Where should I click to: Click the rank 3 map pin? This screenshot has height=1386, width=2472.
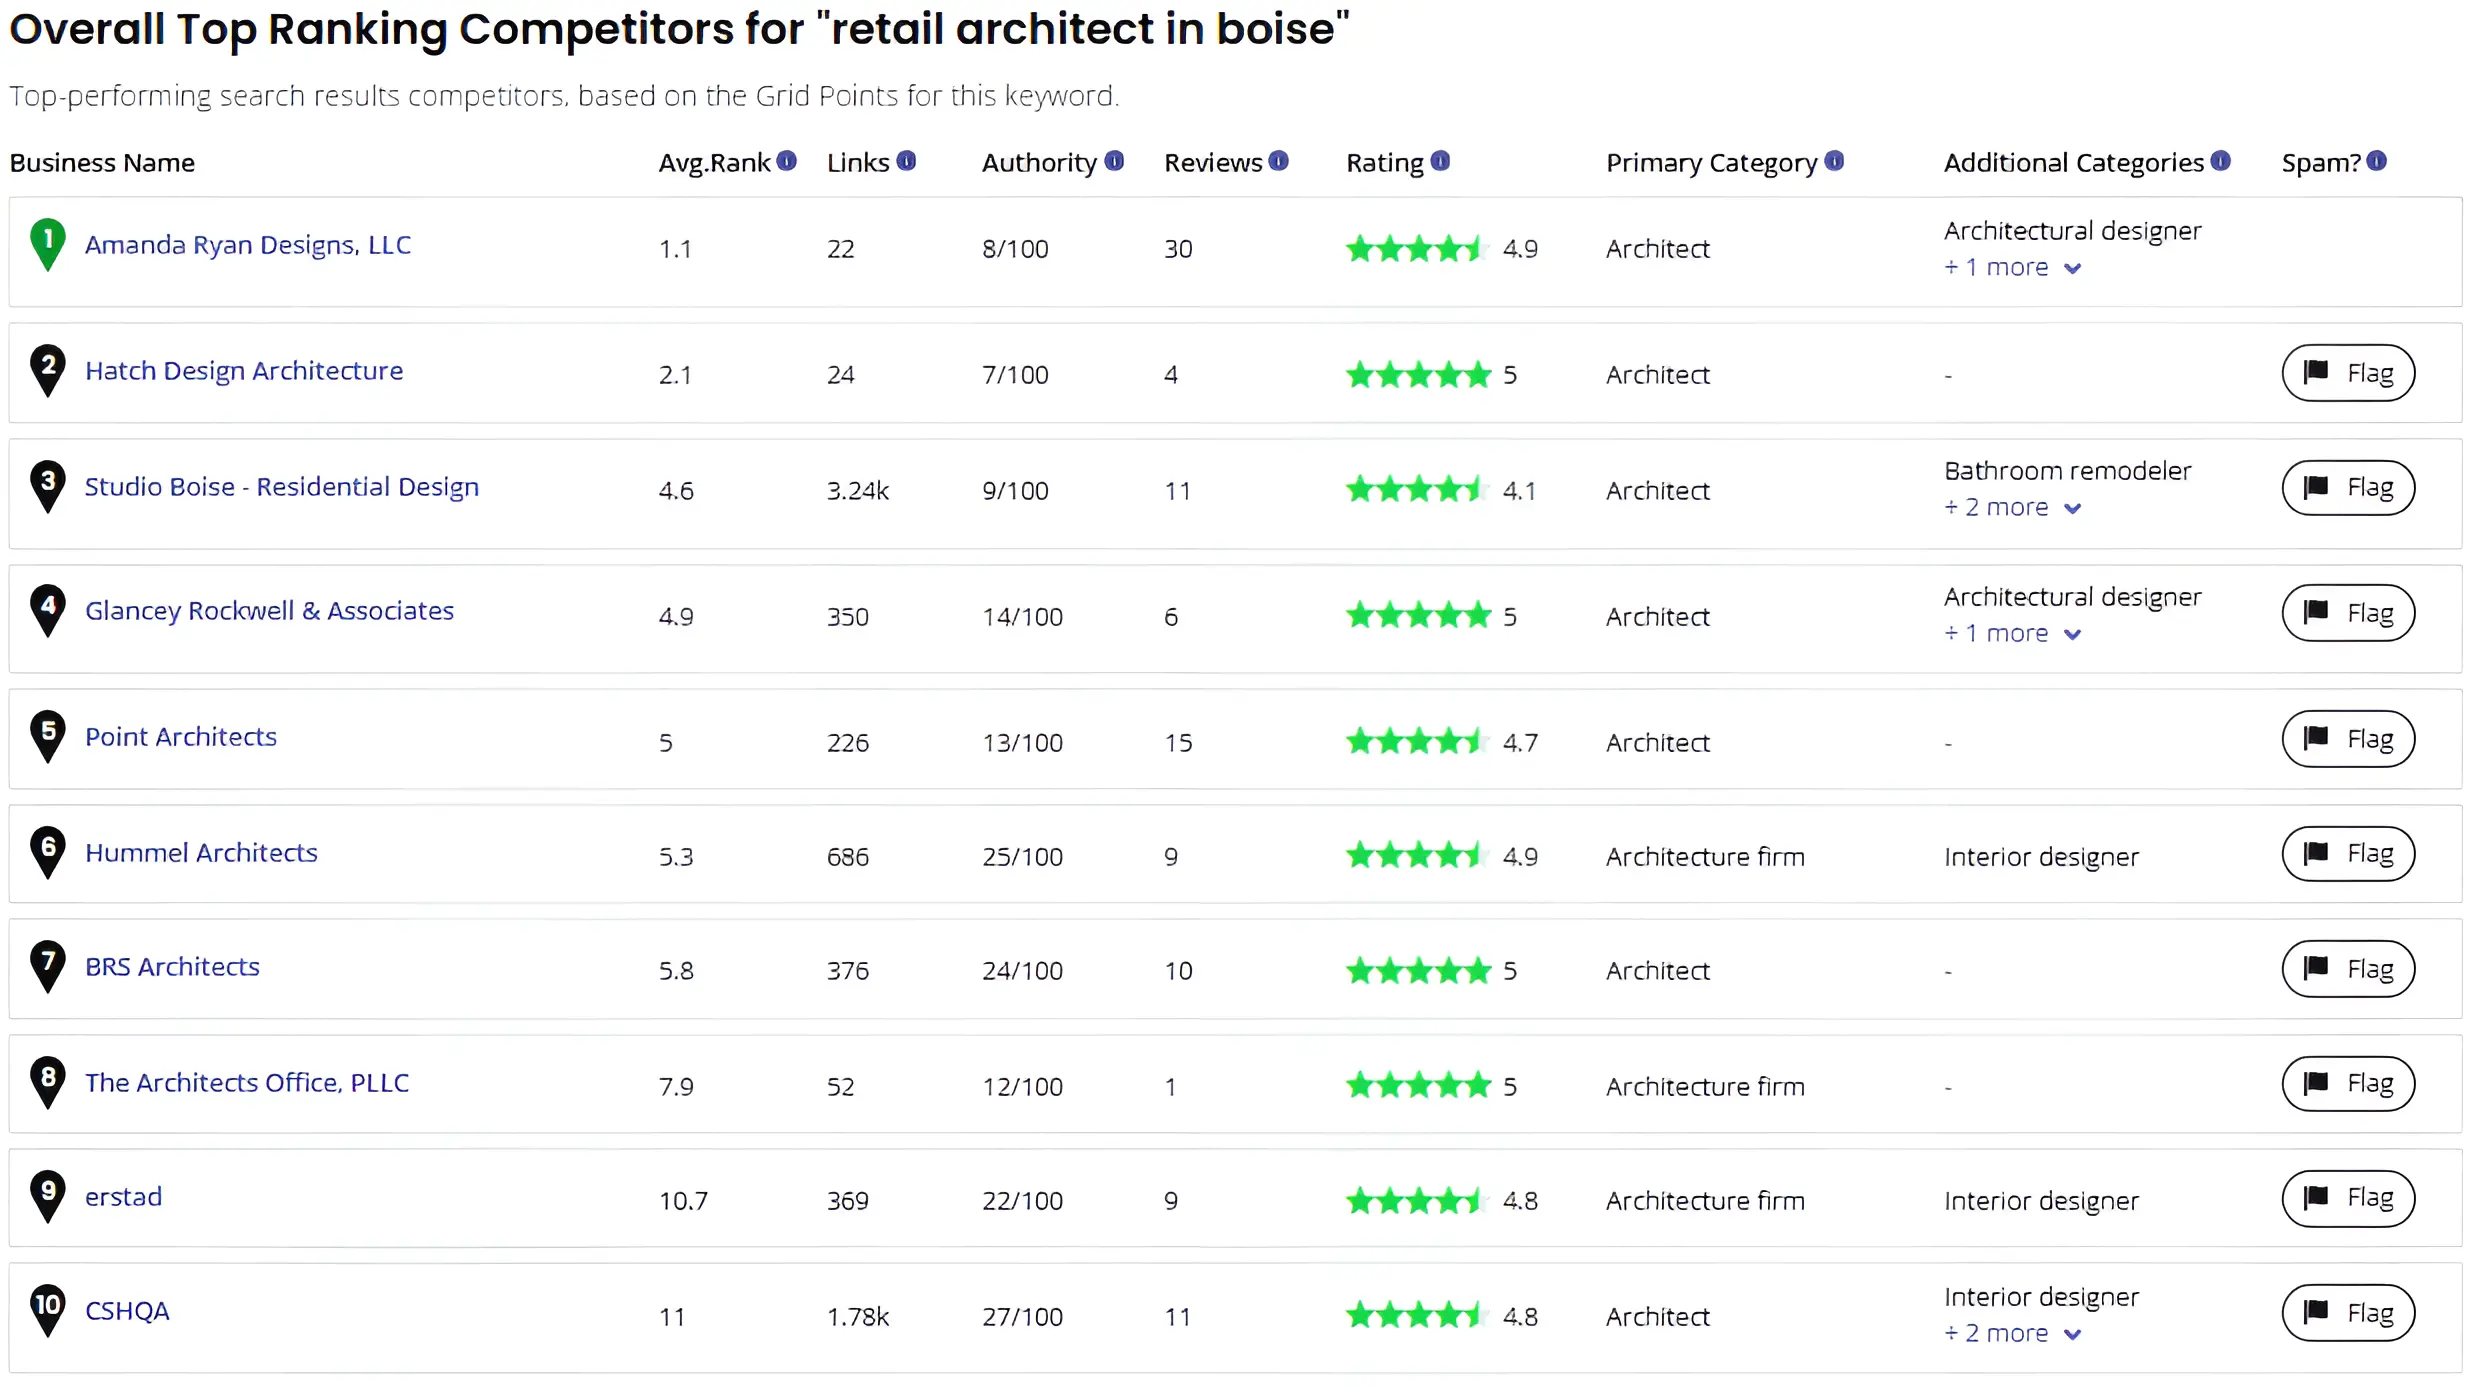48,486
